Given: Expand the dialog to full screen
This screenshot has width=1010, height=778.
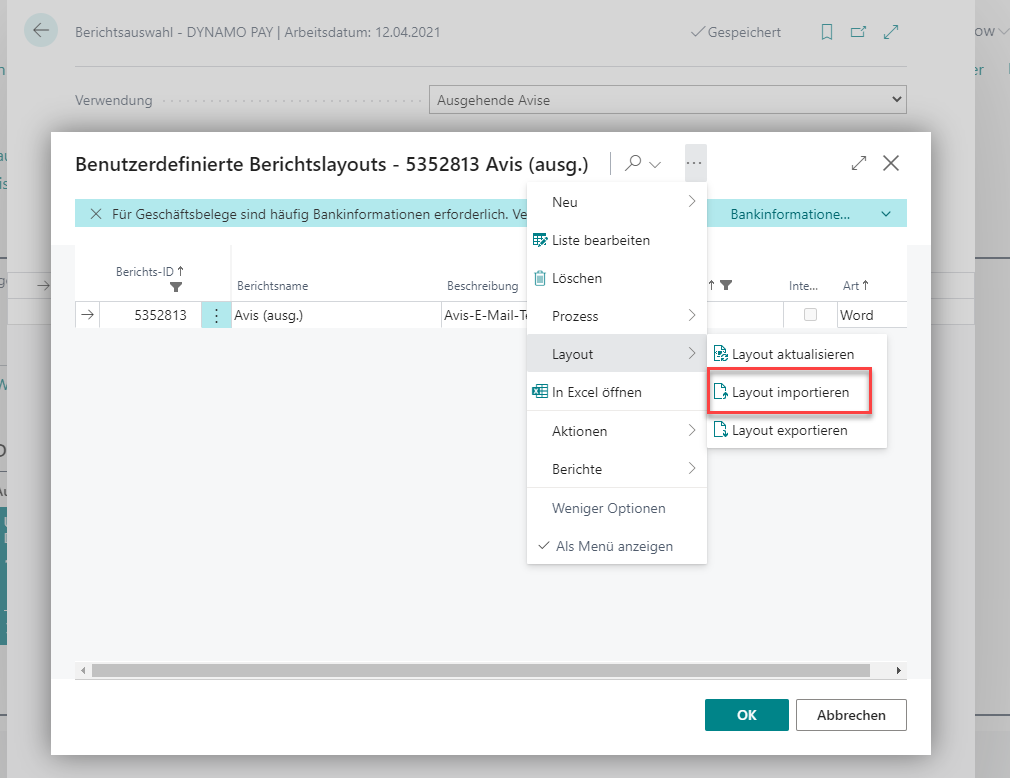Looking at the screenshot, I should (x=858, y=163).
